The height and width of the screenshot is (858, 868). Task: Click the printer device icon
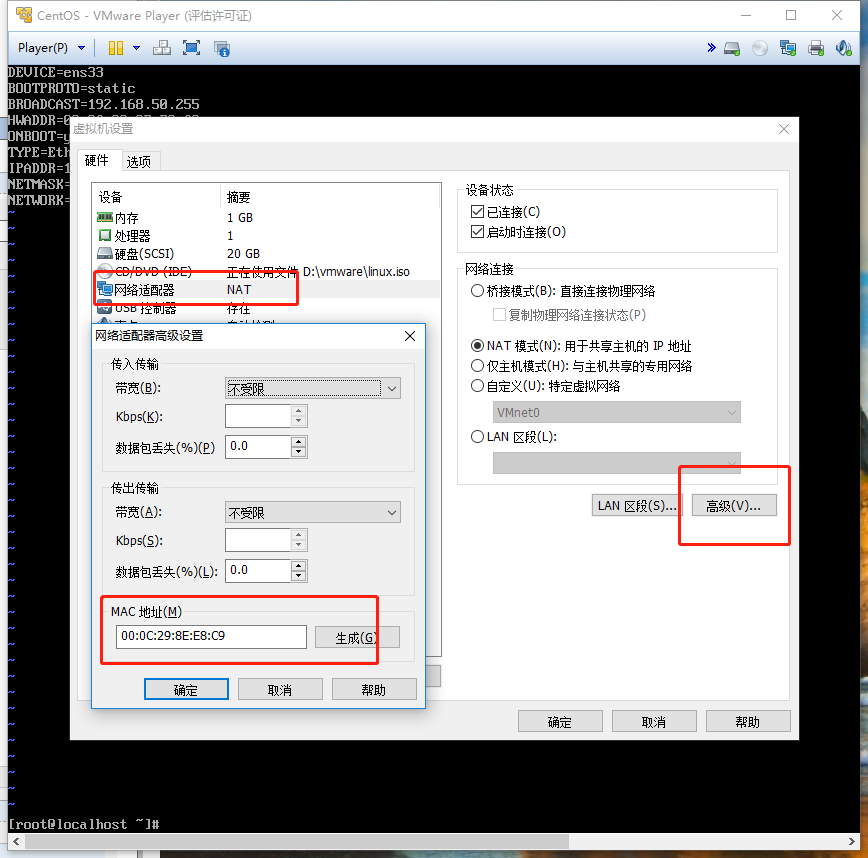pos(816,49)
